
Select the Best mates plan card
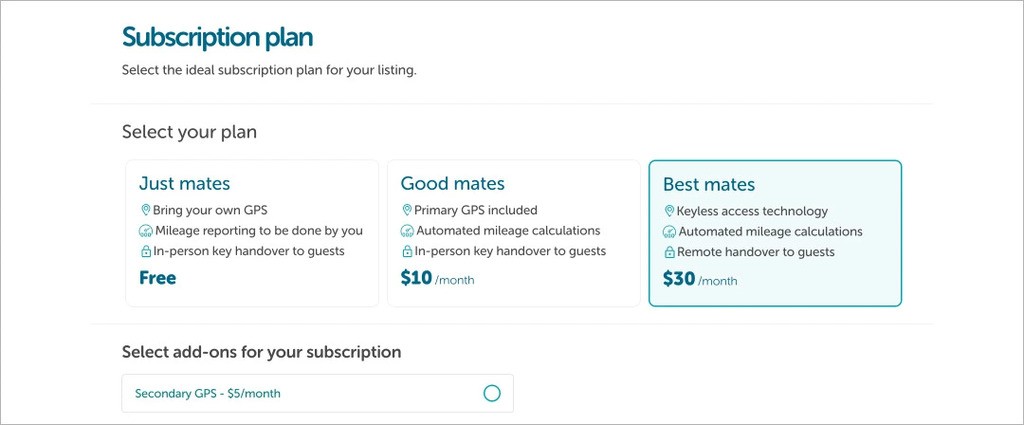point(775,233)
